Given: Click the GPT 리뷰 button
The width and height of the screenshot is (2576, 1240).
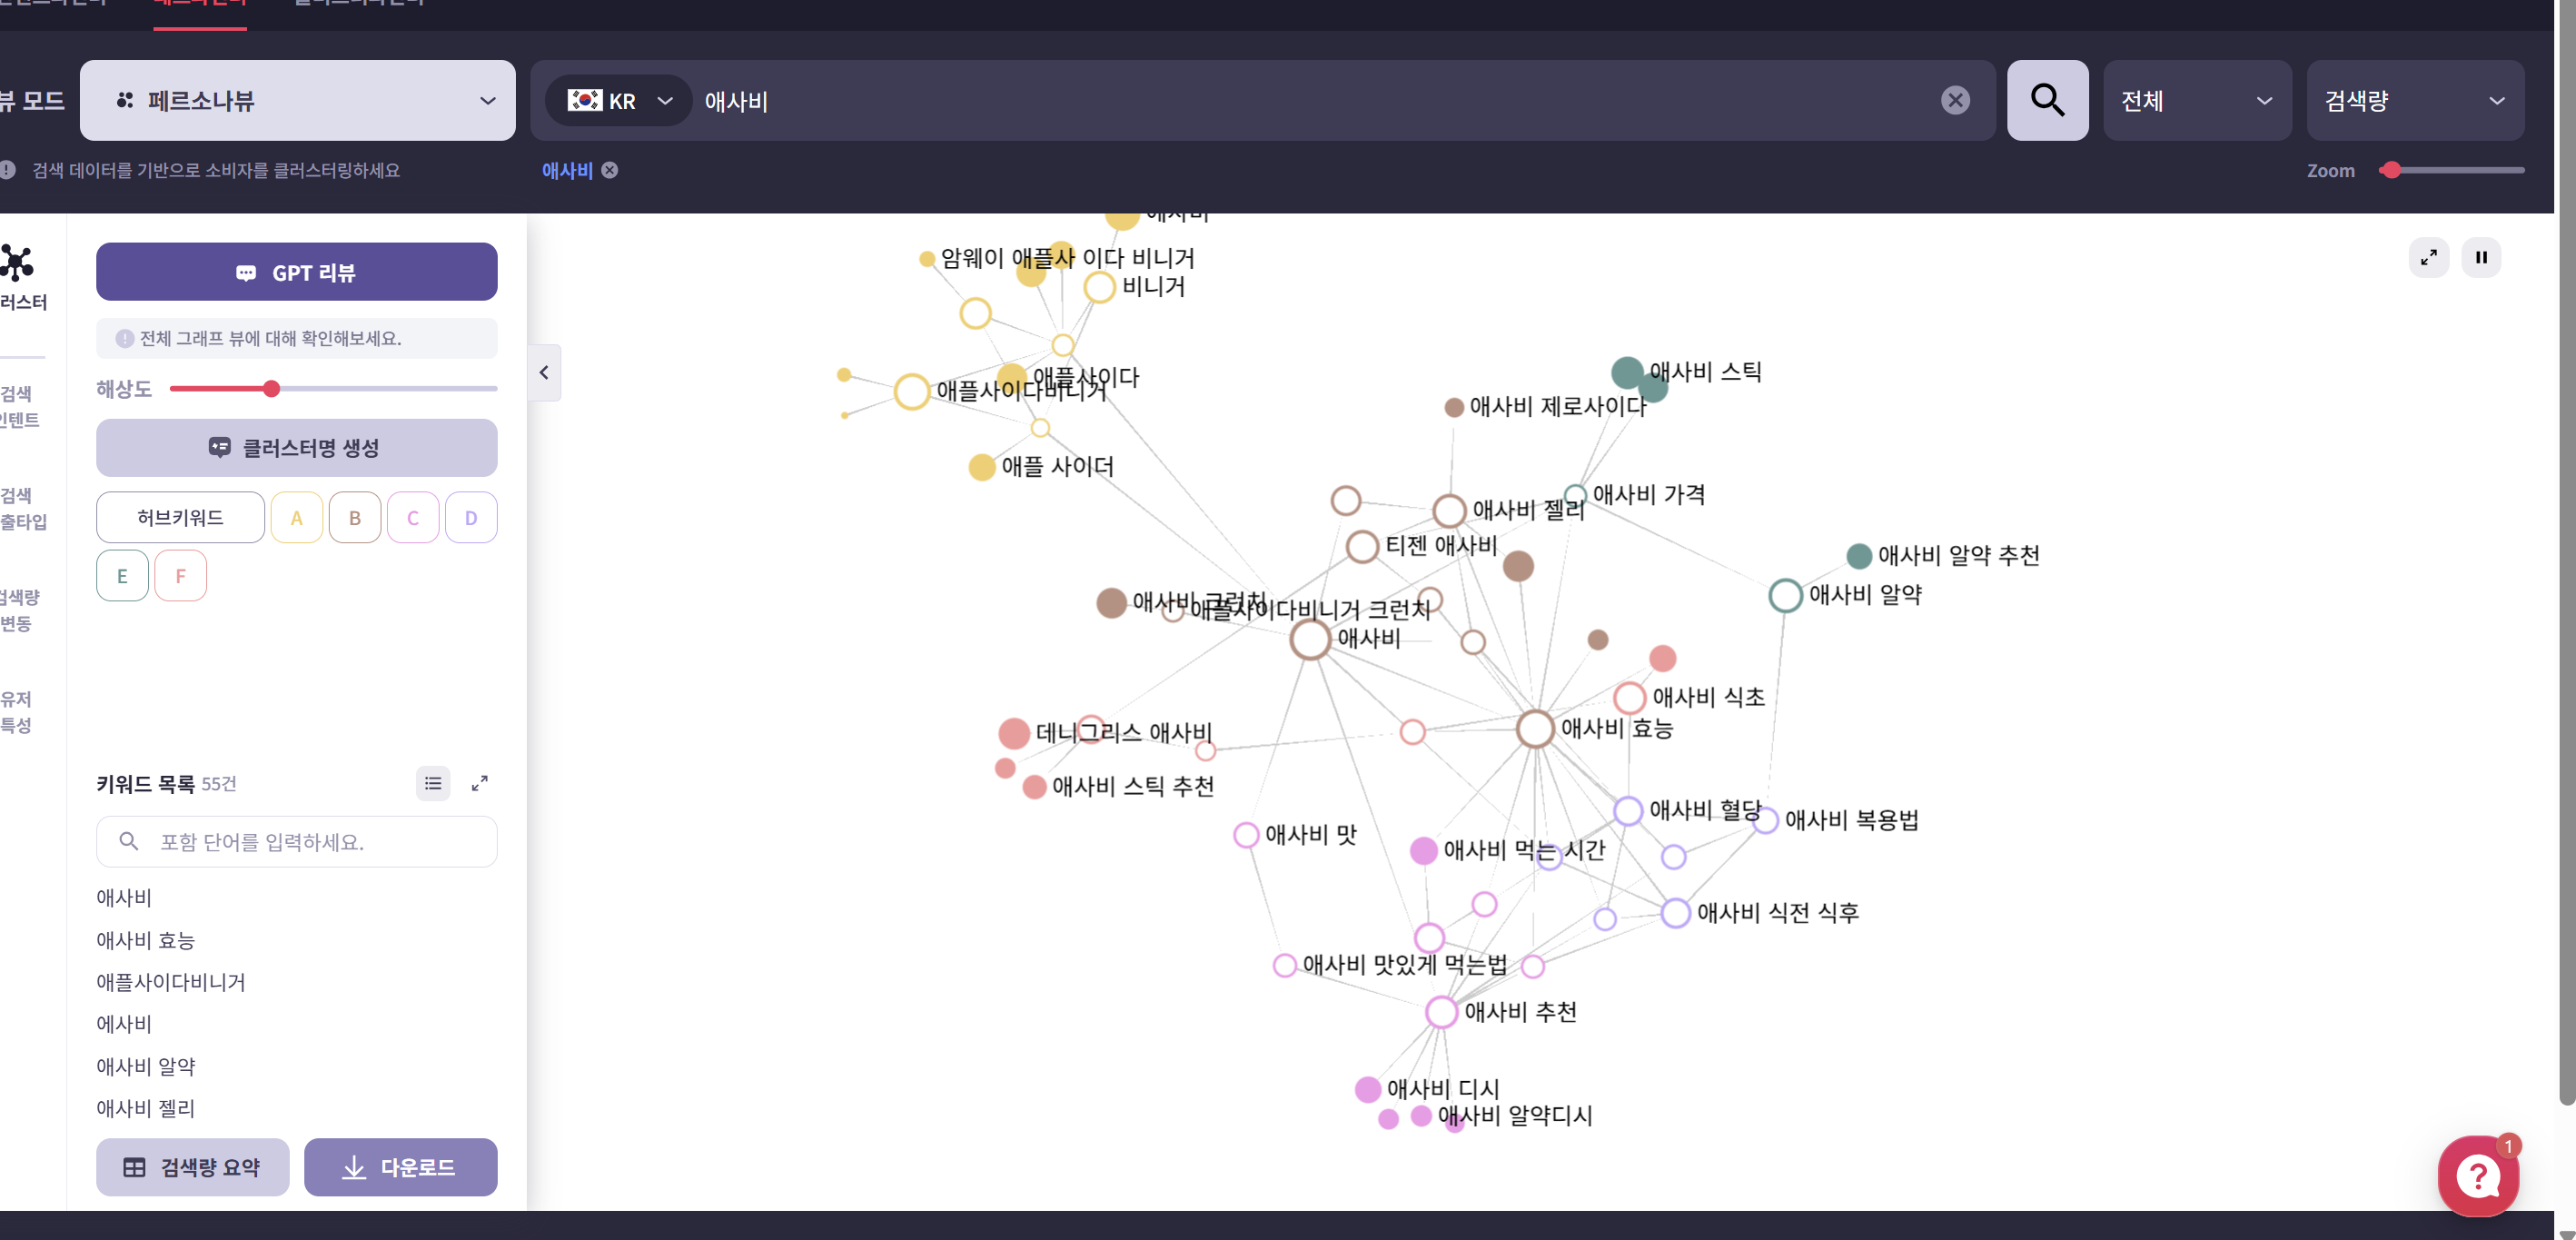Looking at the screenshot, I should click(296, 272).
